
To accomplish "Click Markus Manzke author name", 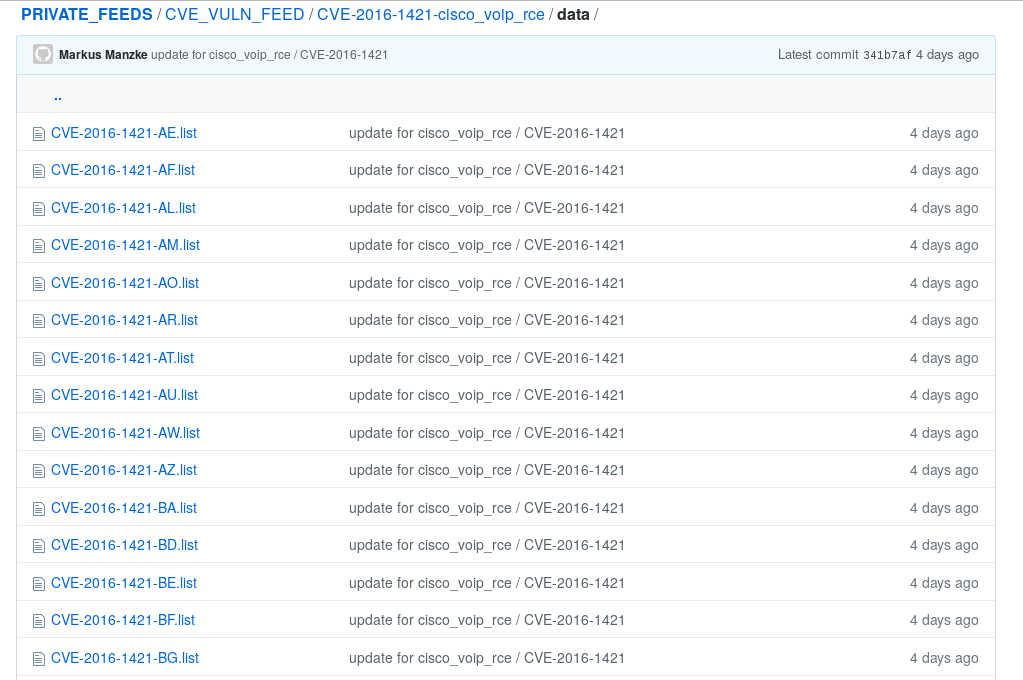I will [103, 55].
